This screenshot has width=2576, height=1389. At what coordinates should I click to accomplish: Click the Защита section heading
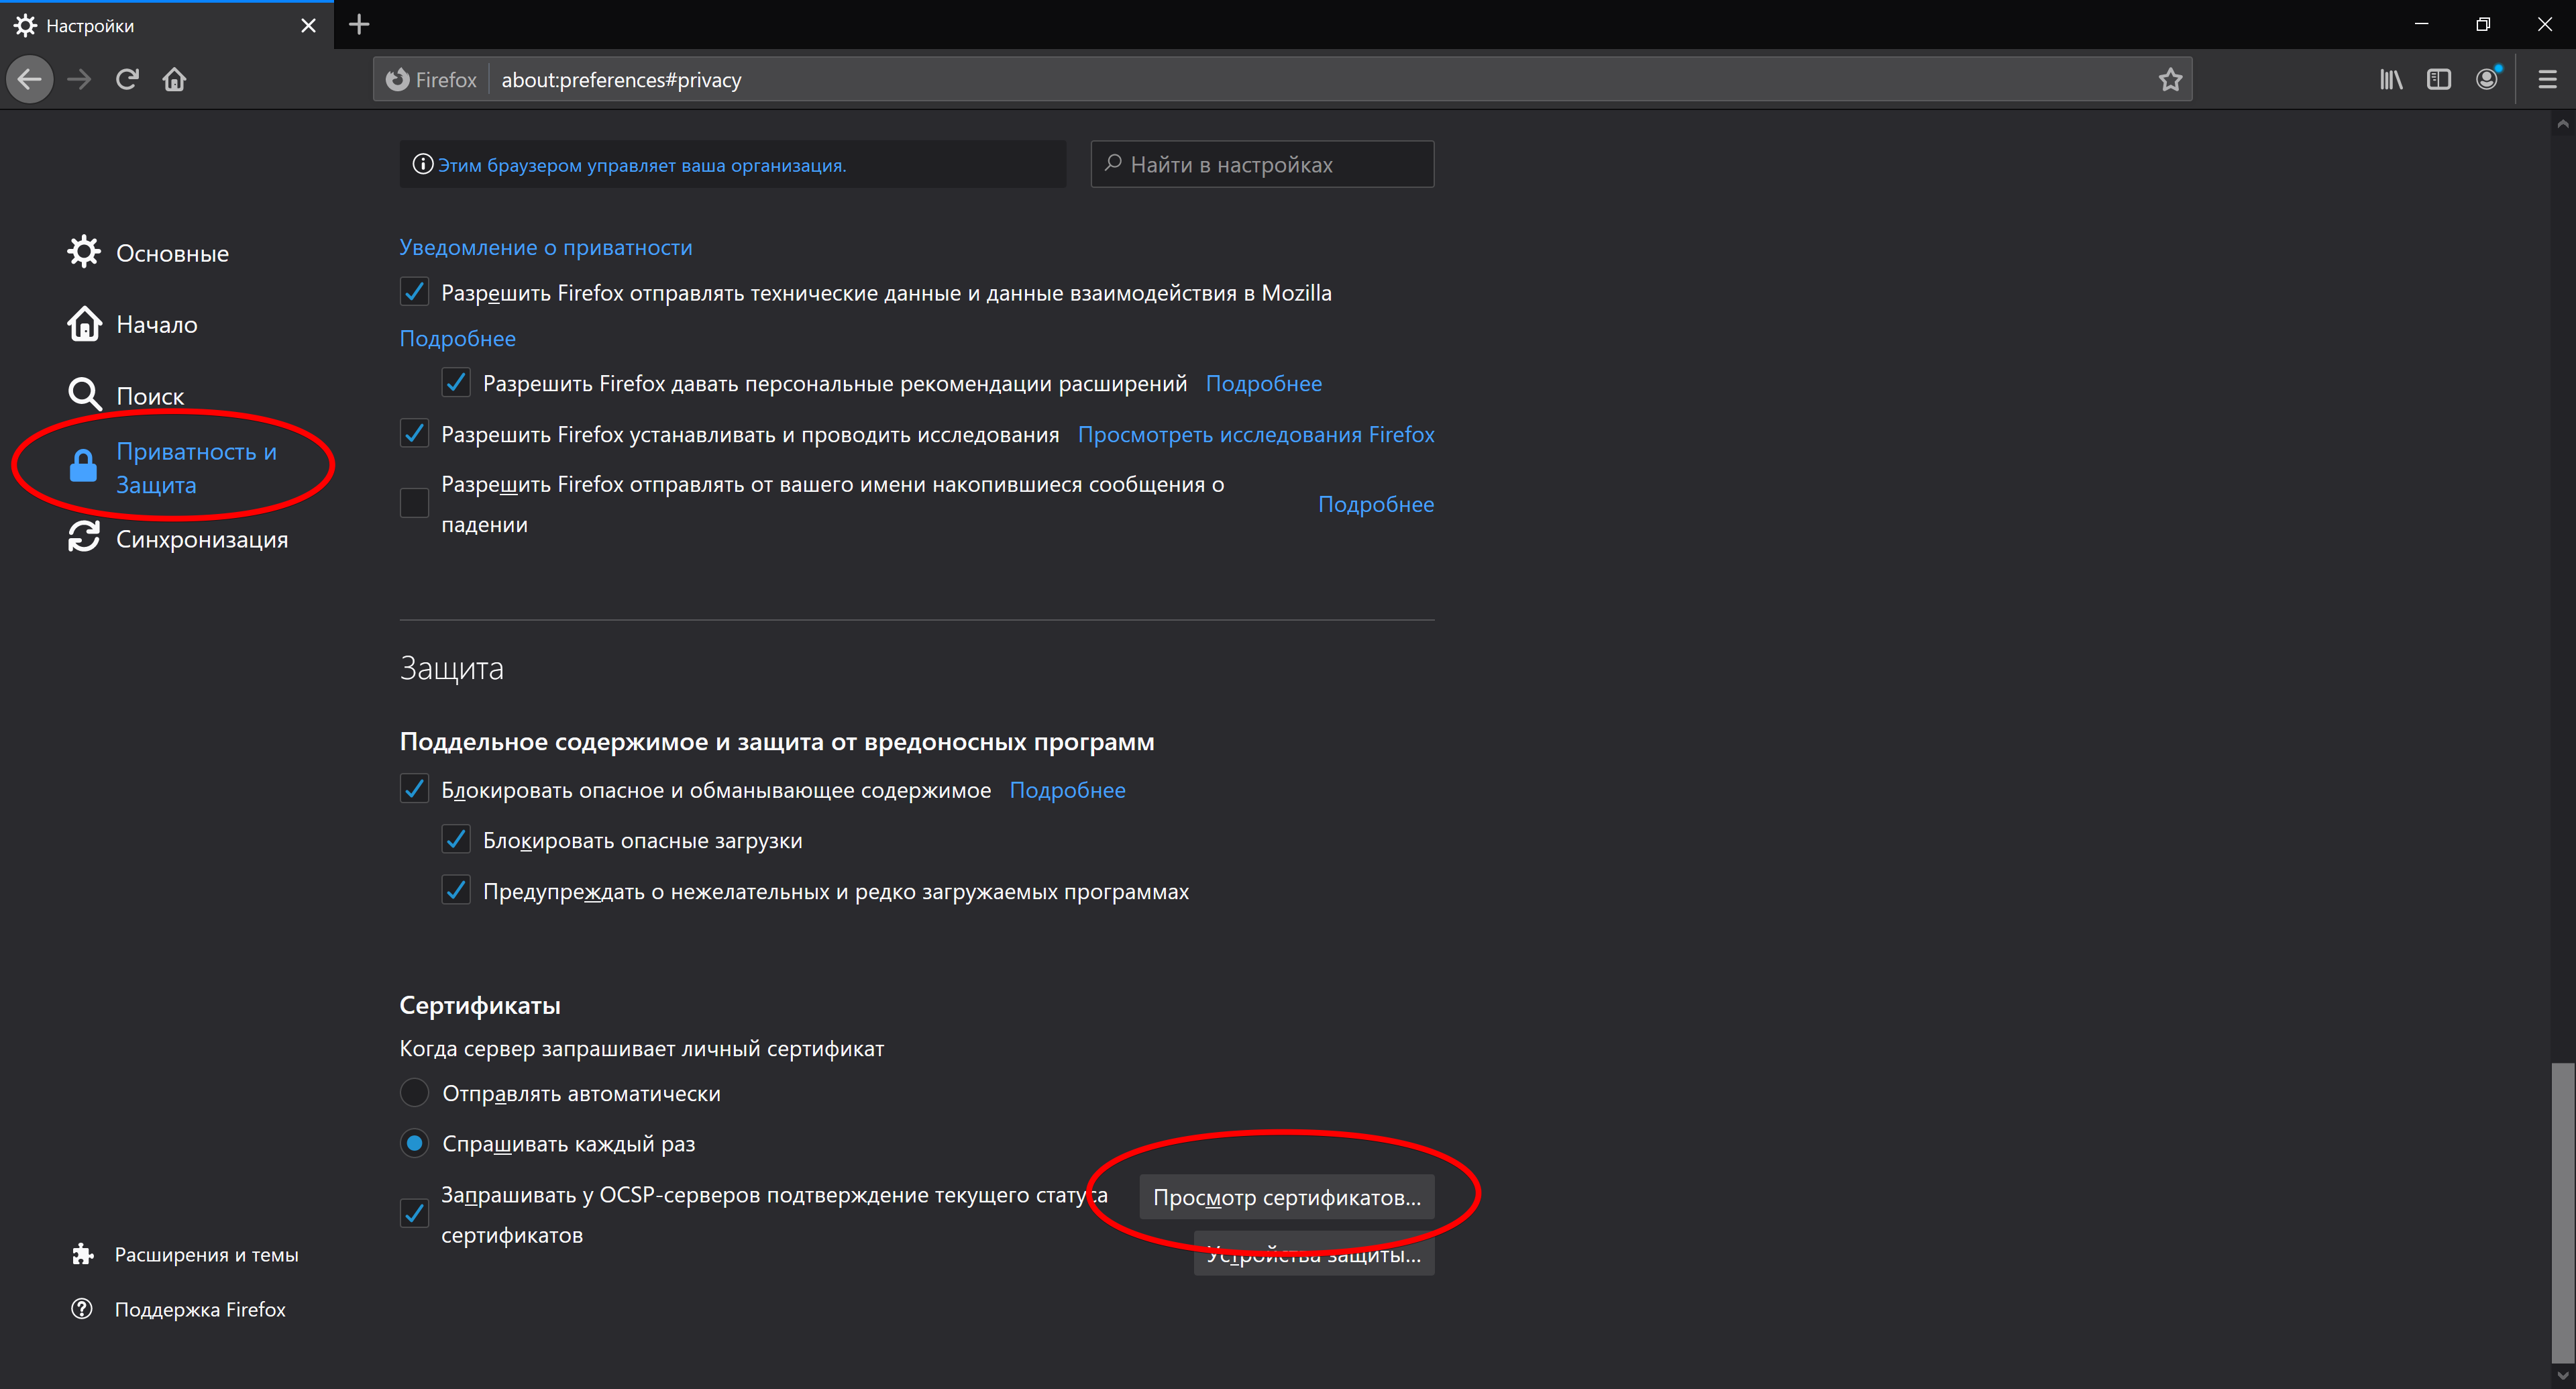[x=452, y=668]
